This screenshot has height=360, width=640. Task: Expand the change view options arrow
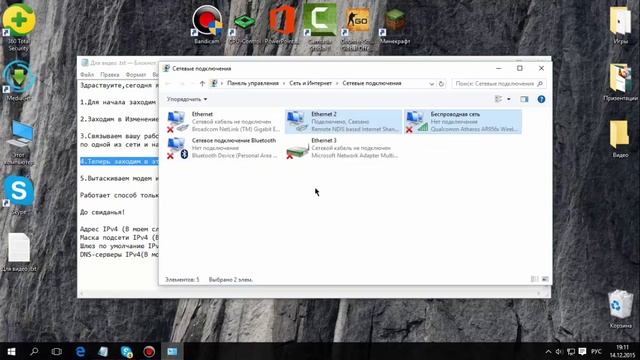(509, 99)
